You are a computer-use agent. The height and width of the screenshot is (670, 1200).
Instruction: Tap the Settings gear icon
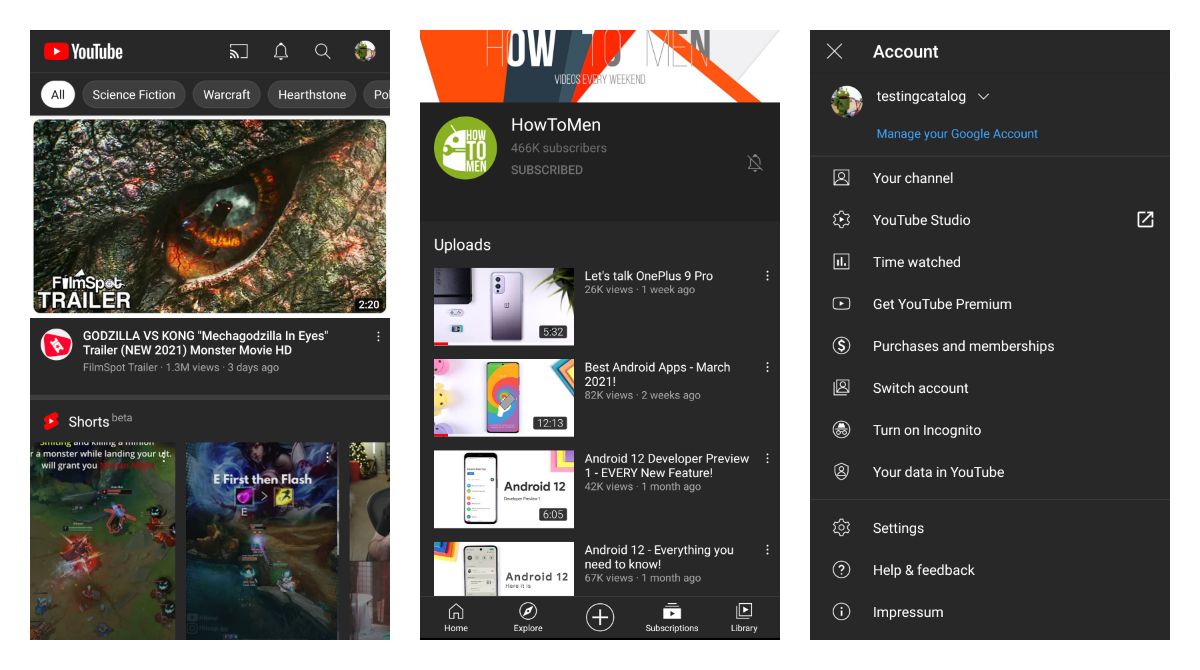pos(842,528)
